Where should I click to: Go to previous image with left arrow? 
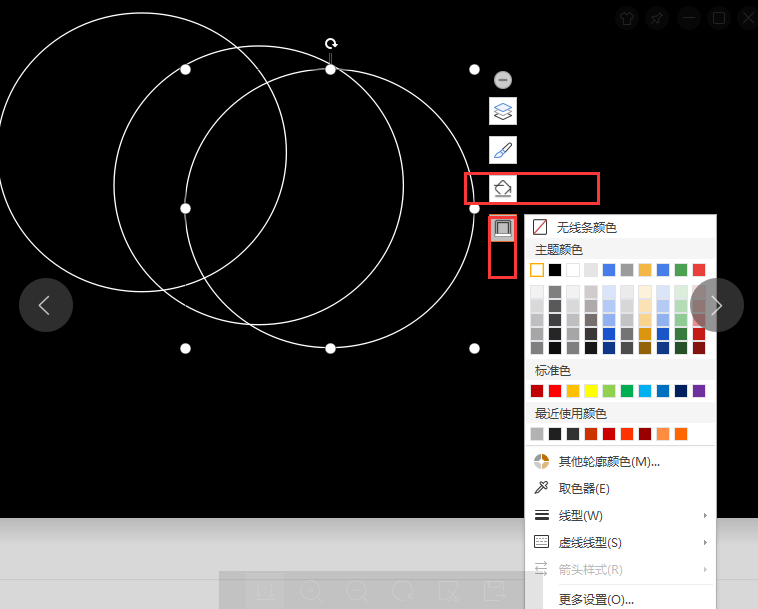45,305
